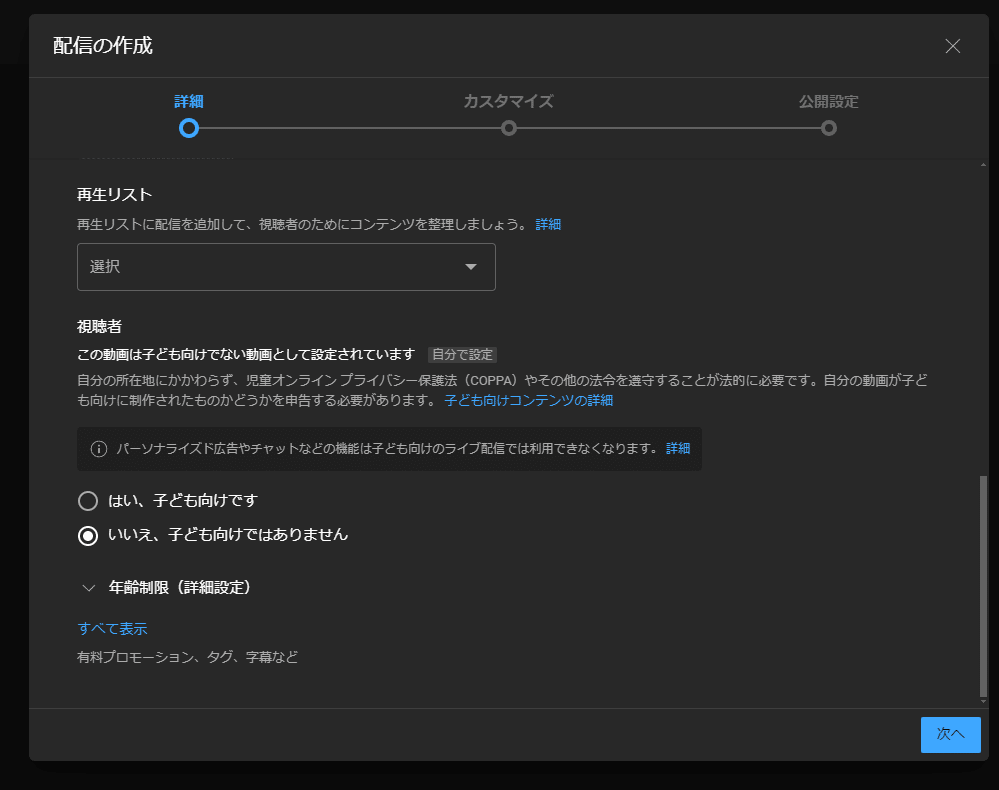Click the dialog's vertical scrollbar thumb
The image size is (999, 790).
click(983, 586)
